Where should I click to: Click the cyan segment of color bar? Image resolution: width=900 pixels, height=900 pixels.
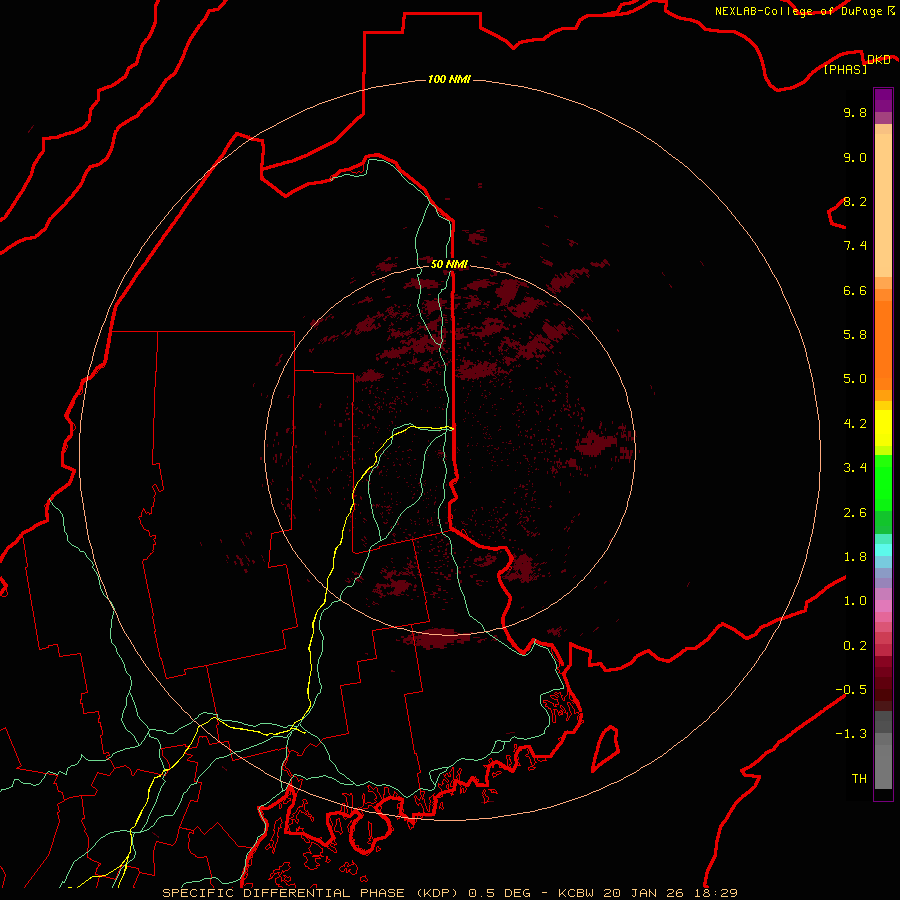click(x=883, y=549)
